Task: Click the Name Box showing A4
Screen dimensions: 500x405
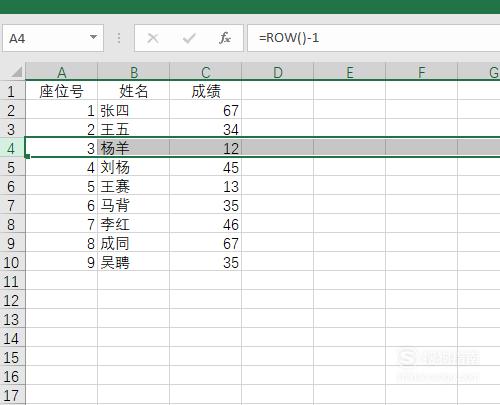Action: (53, 38)
